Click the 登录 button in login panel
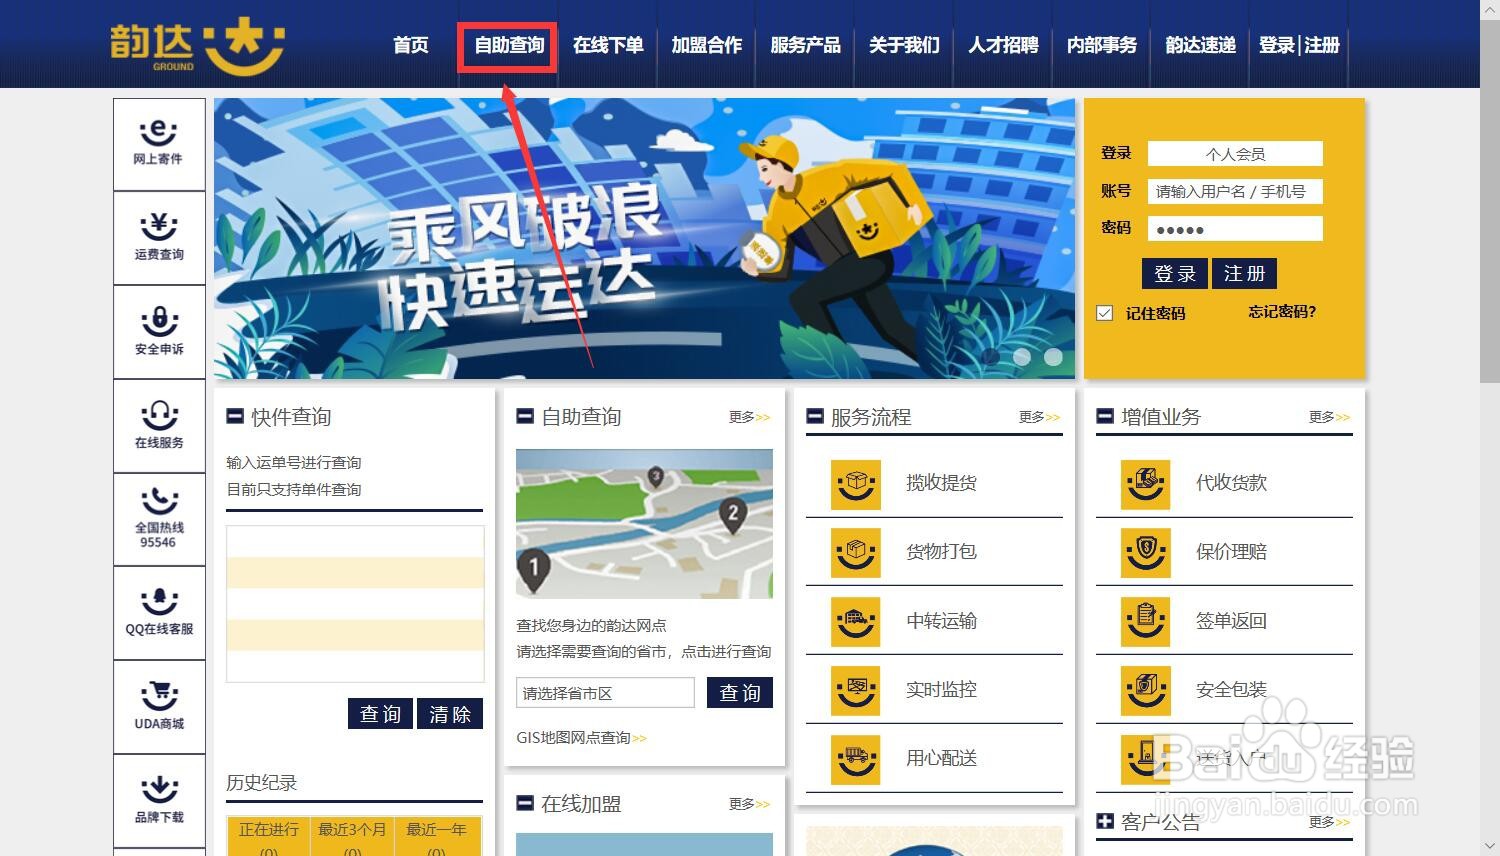Viewport: 1500px width, 856px height. pos(1175,274)
